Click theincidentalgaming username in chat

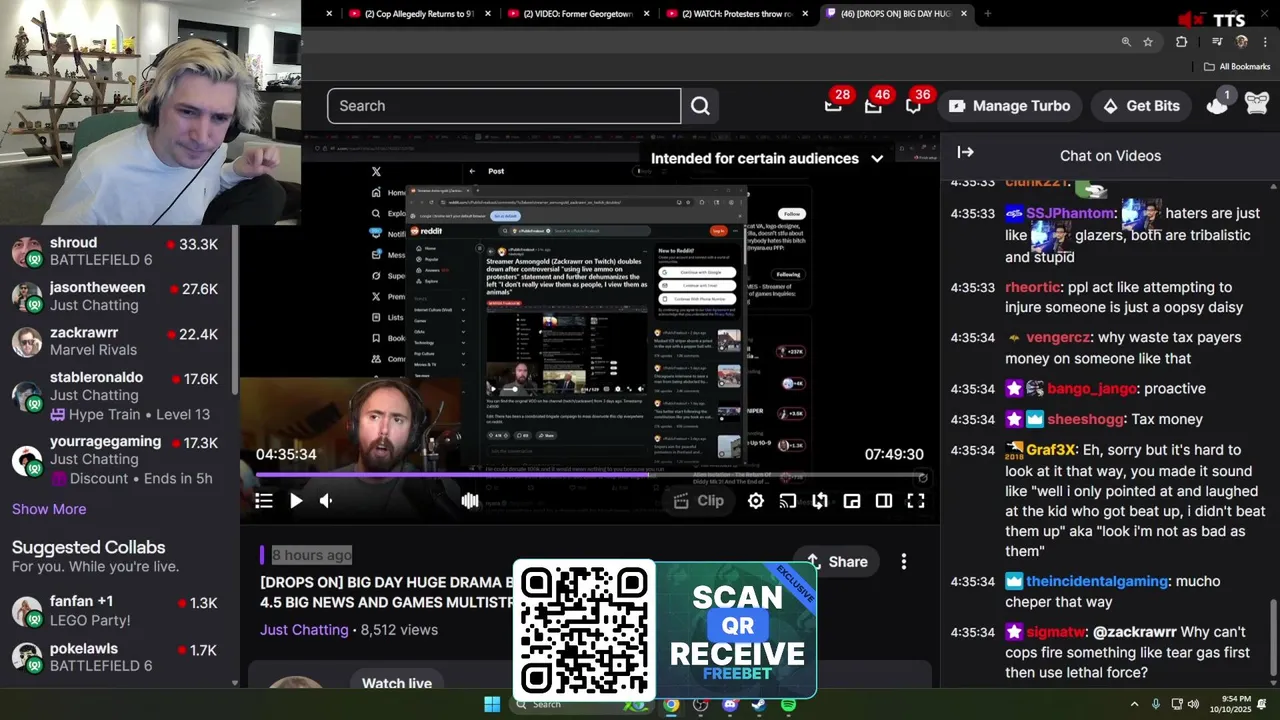click(x=1097, y=581)
